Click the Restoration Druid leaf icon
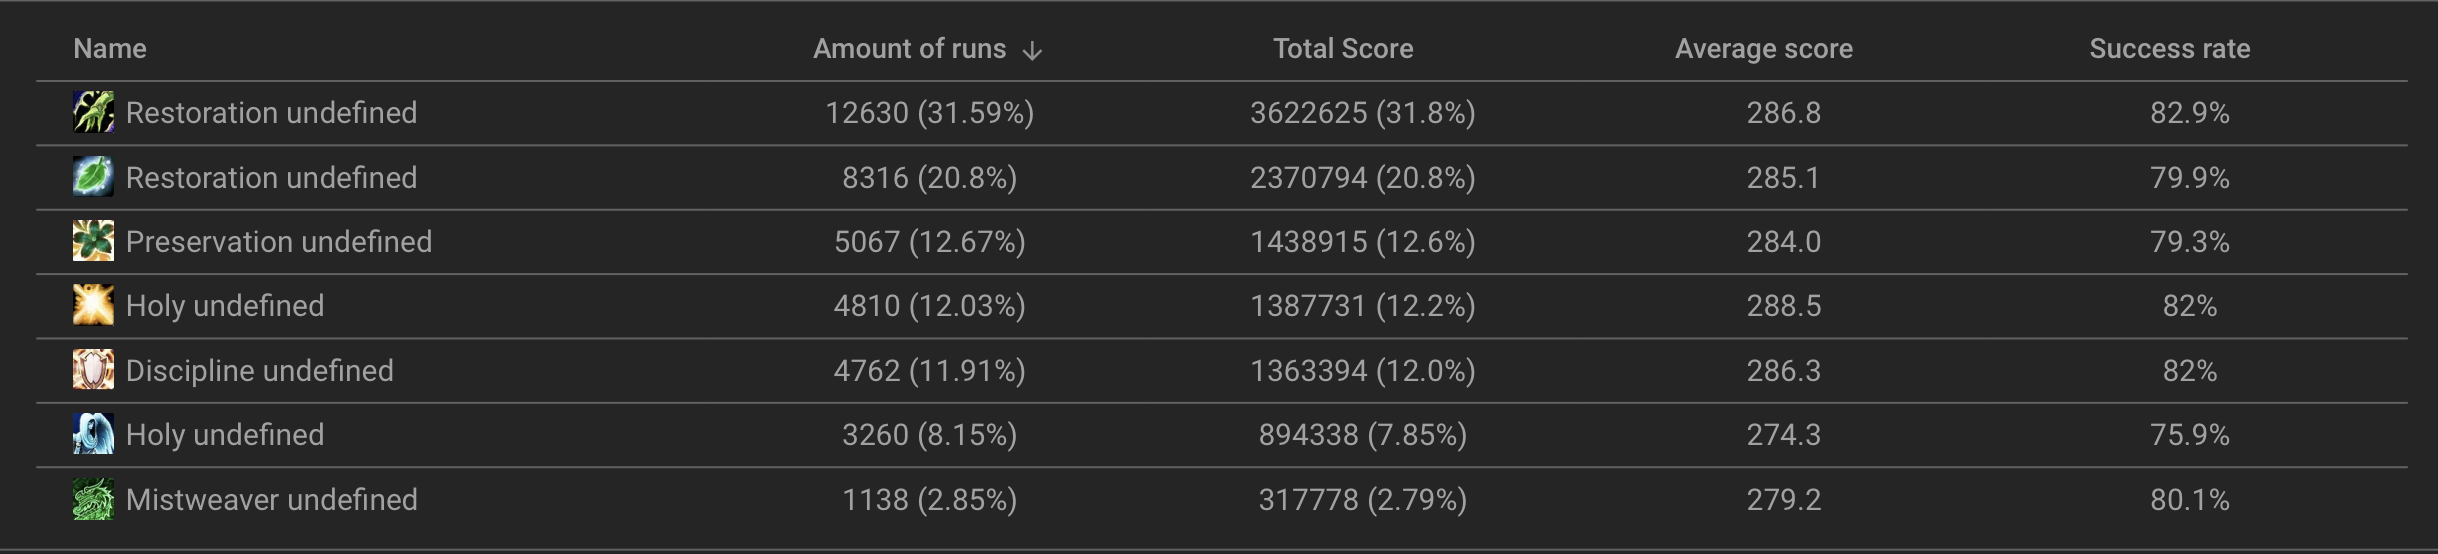The image size is (2438, 554). [x=93, y=177]
